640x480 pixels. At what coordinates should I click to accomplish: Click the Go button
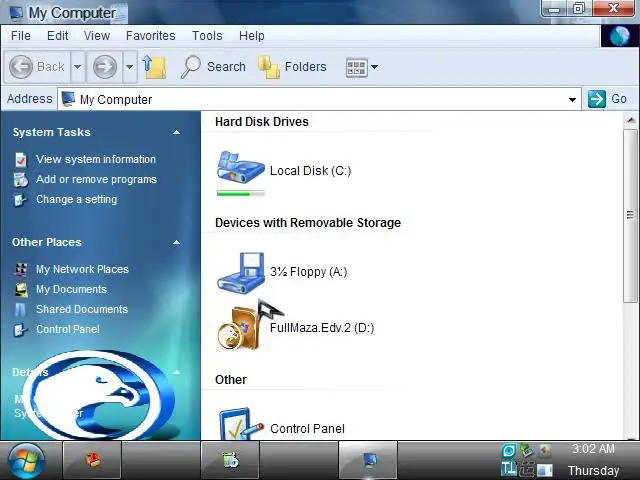point(607,99)
